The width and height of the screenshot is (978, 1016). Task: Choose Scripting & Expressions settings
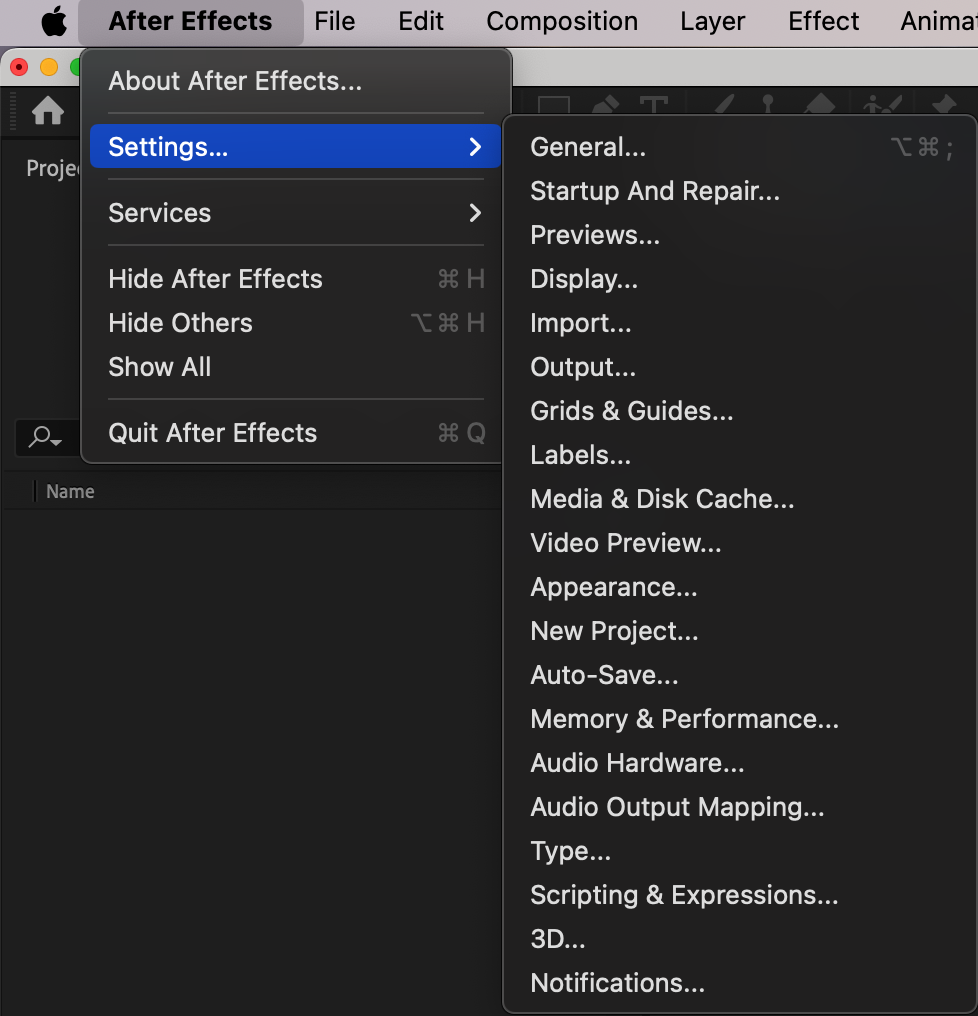coord(684,895)
